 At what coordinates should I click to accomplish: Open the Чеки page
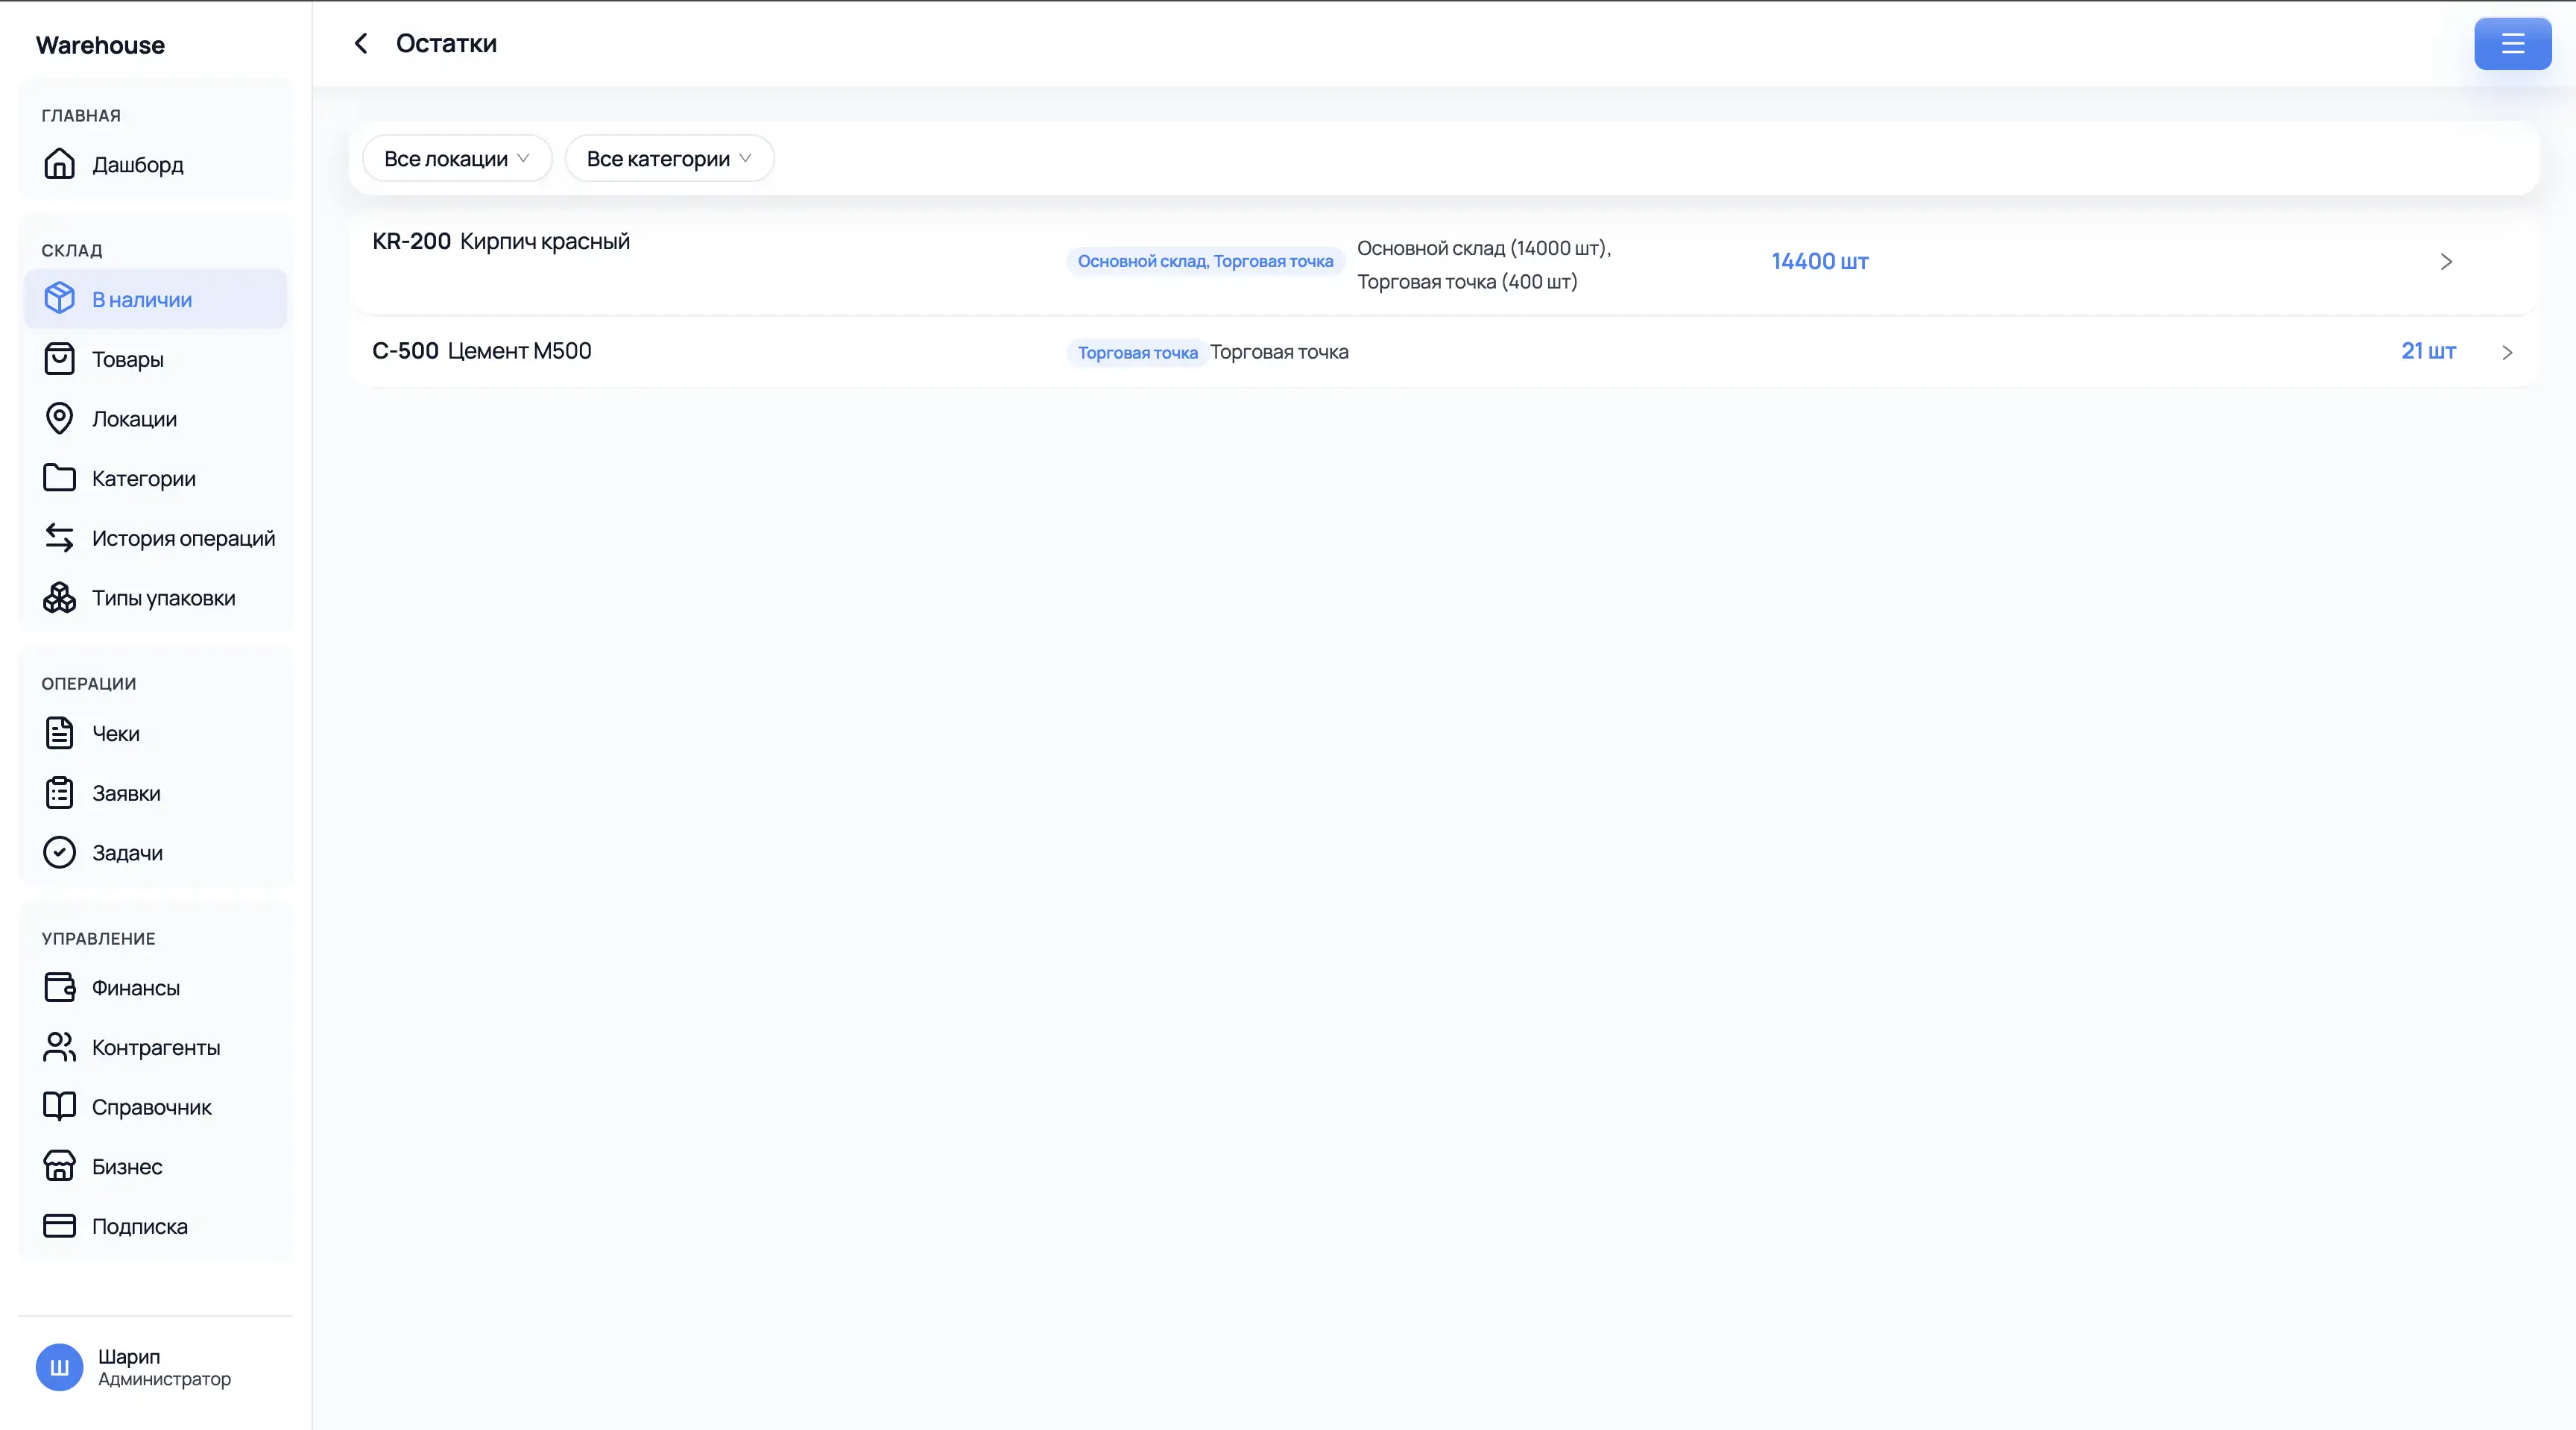point(155,733)
